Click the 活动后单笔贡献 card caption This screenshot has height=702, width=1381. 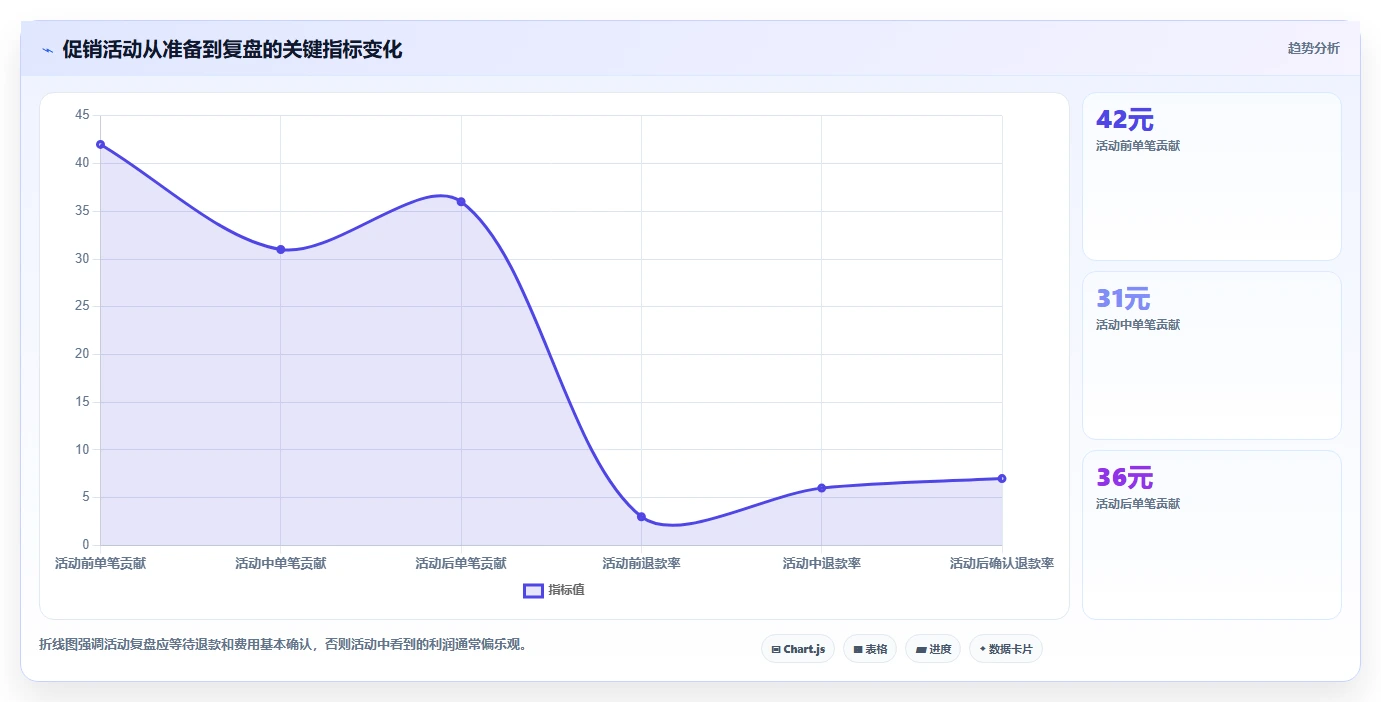tap(1138, 504)
